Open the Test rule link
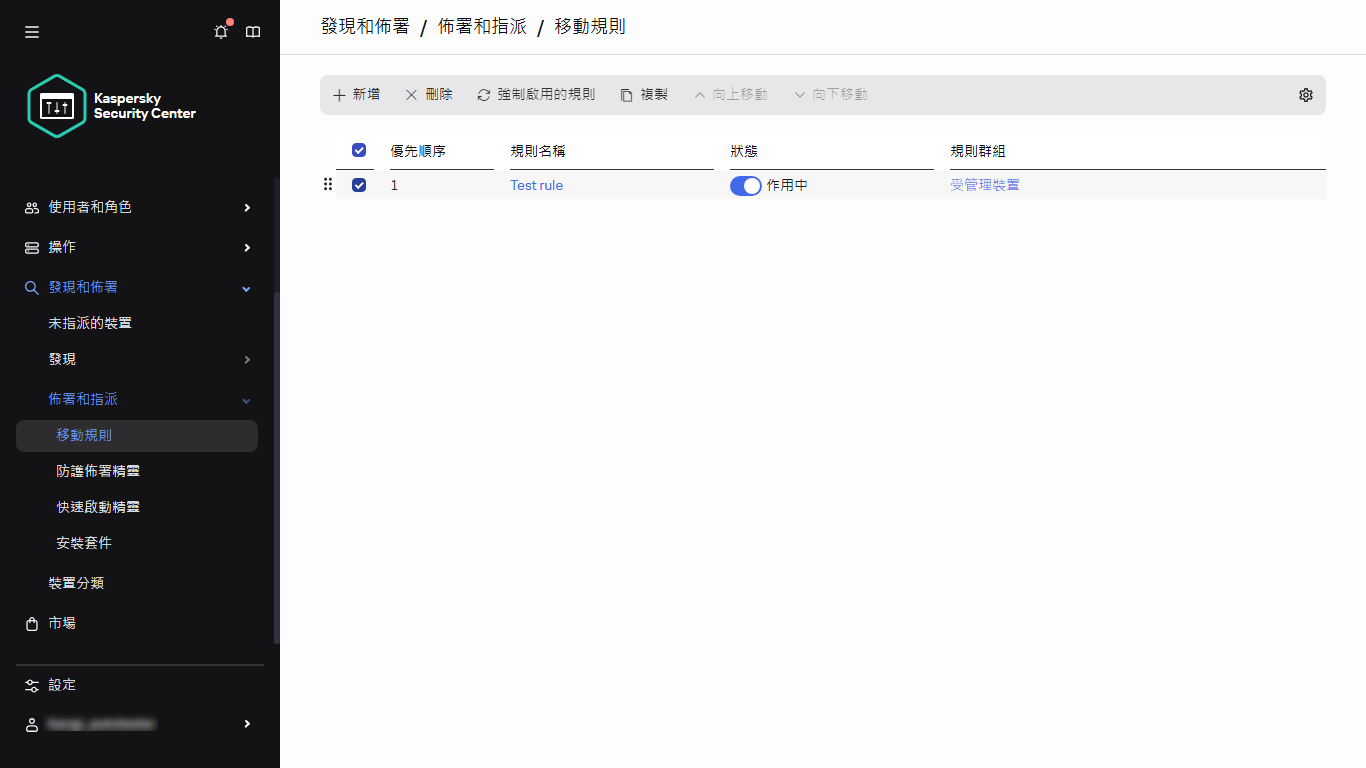 pos(536,185)
